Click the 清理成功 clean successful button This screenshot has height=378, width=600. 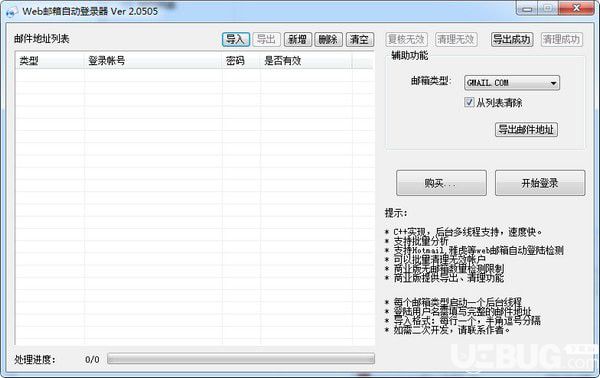(x=561, y=39)
